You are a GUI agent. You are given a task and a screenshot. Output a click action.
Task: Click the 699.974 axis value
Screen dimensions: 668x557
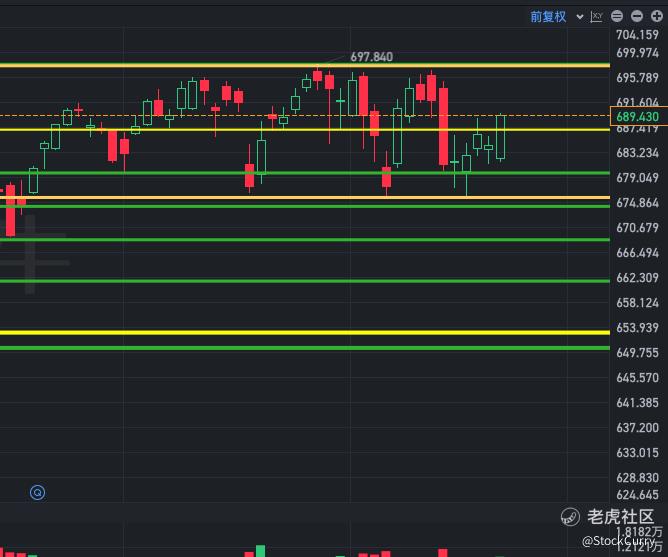(x=637, y=53)
